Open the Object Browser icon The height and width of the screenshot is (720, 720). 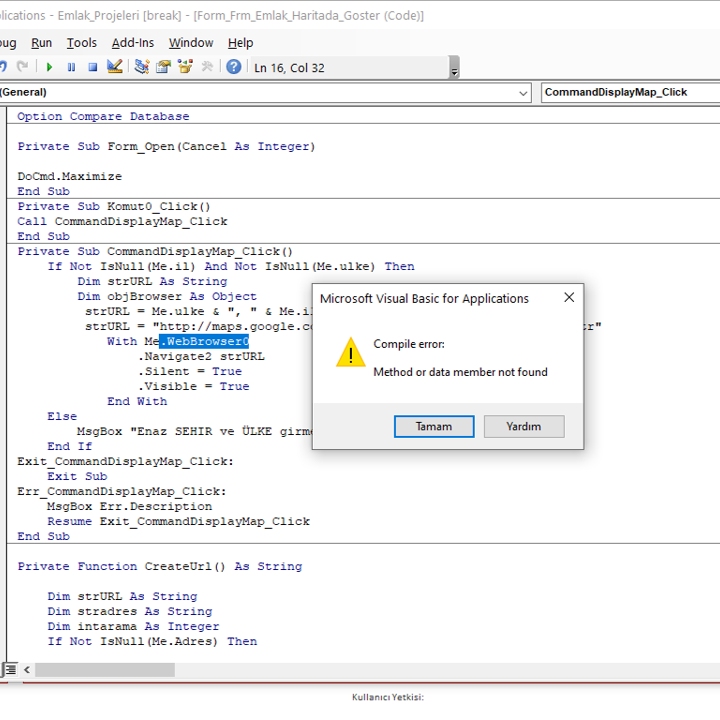pyautogui.click(x=185, y=67)
